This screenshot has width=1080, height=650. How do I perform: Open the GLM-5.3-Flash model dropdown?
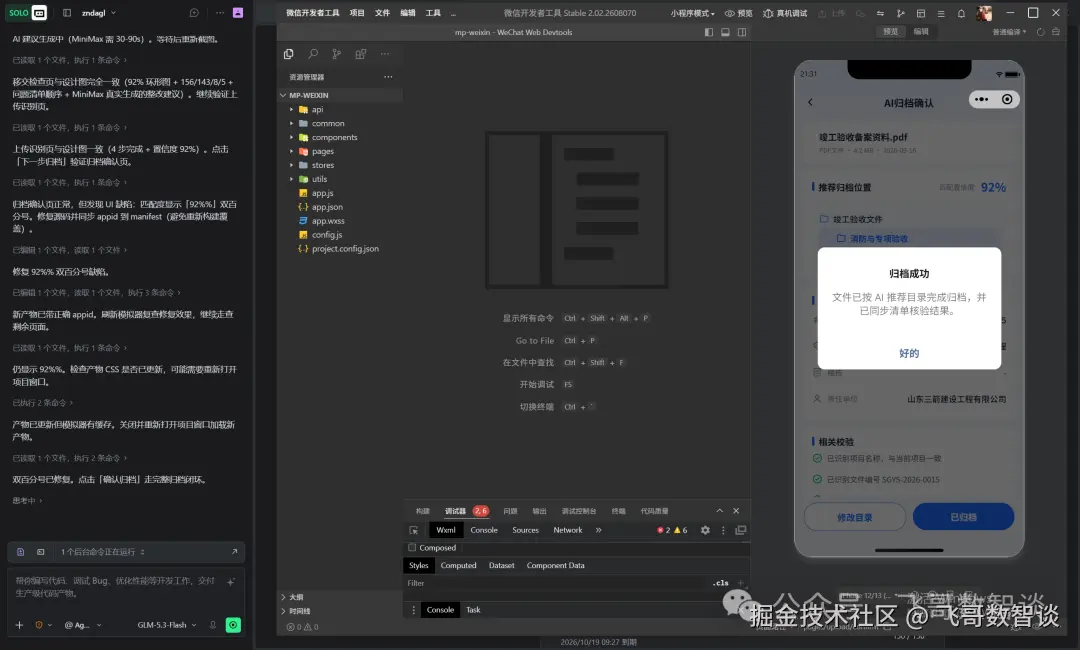(167, 625)
